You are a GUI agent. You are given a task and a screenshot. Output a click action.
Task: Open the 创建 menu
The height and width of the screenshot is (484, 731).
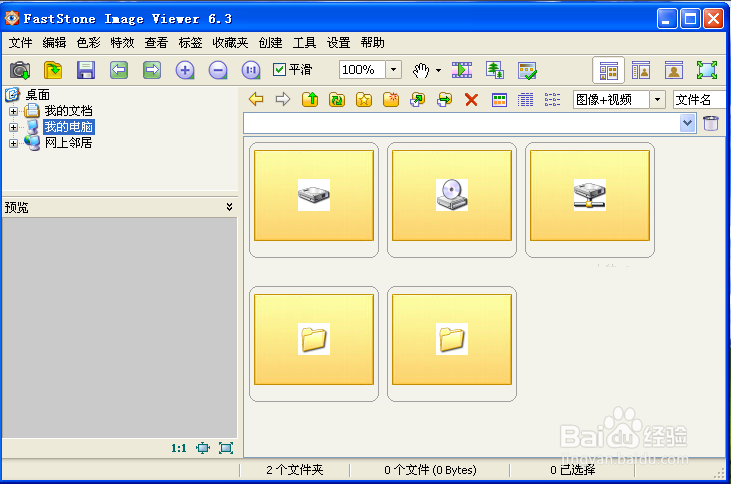(270, 43)
